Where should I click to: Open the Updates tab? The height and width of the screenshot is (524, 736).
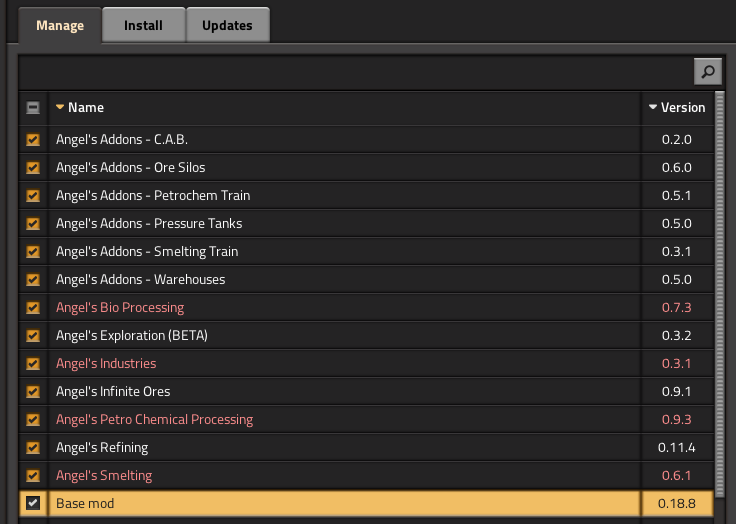pyautogui.click(x=227, y=25)
